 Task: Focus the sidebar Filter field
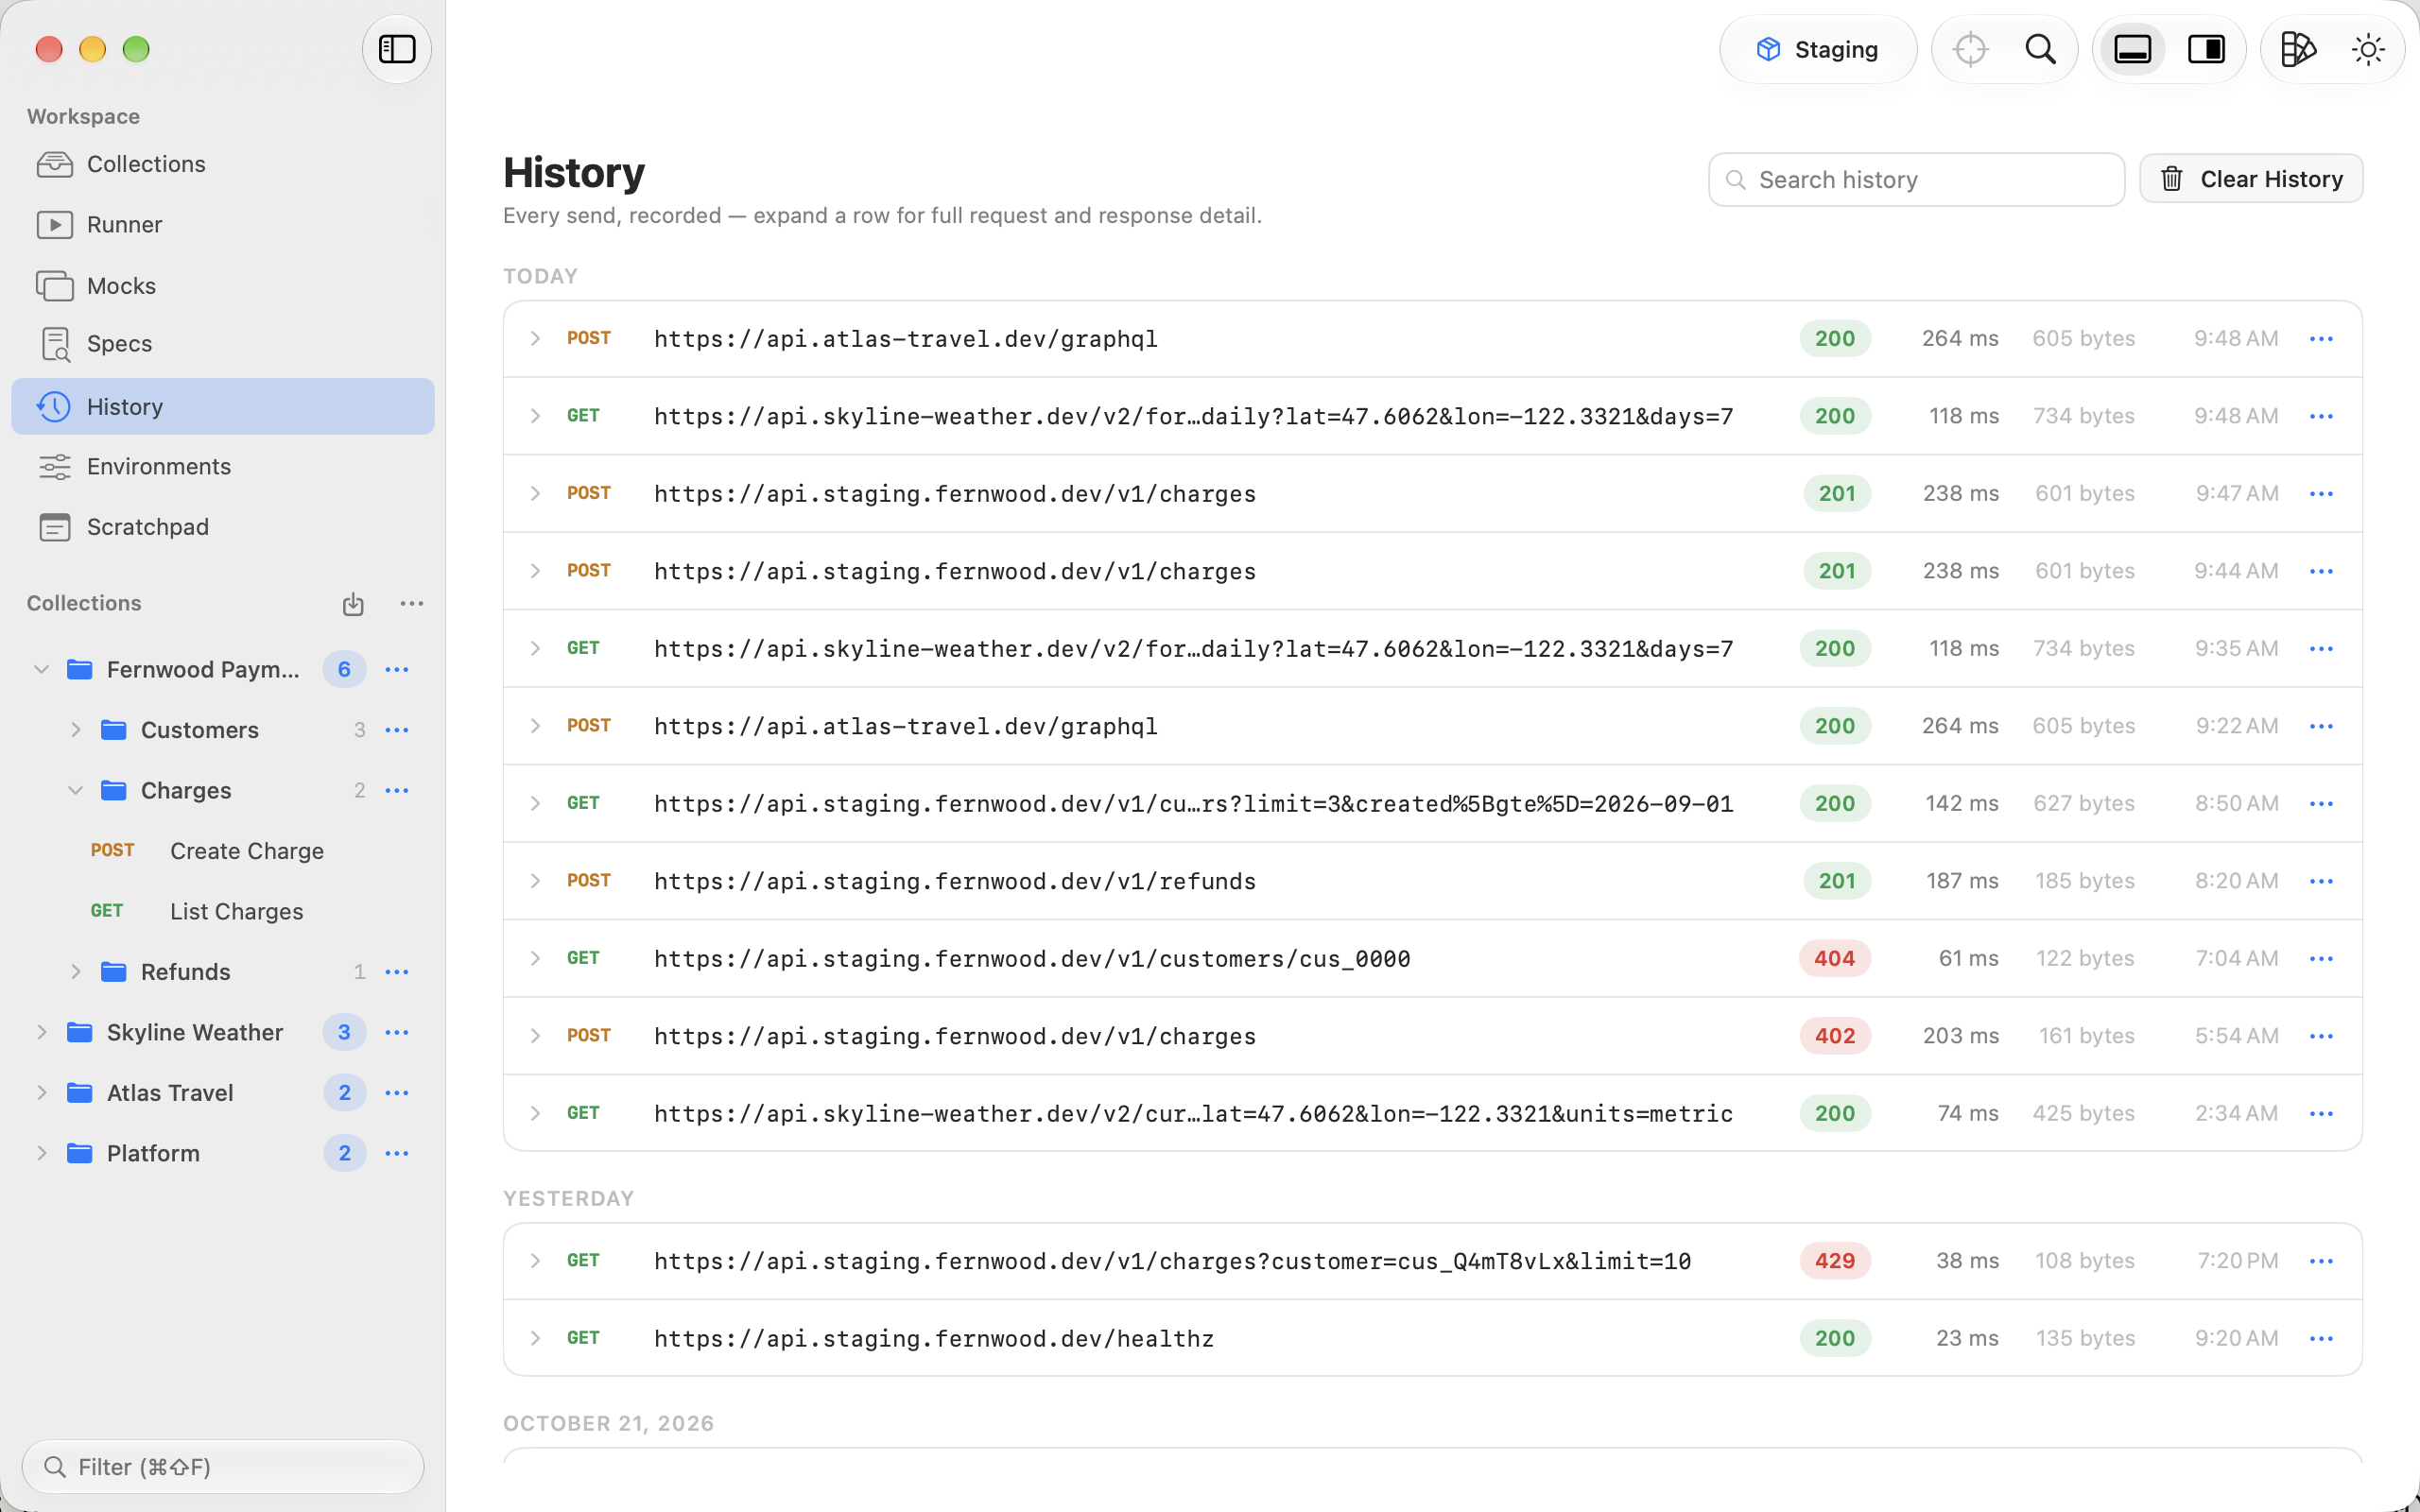coord(222,1467)
